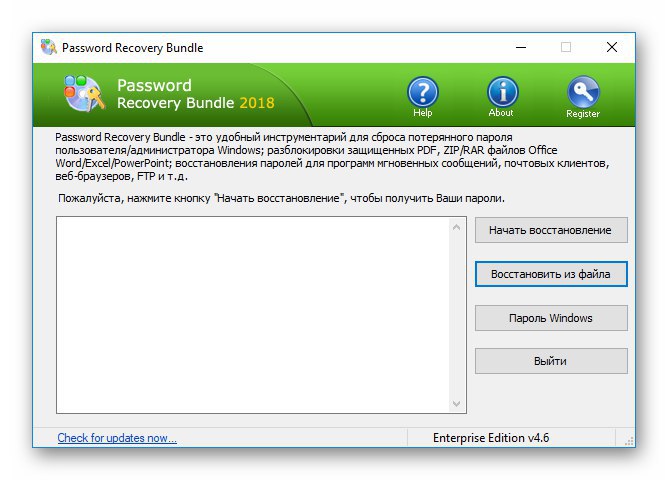
Task: Click the Password Recovery Bundle title text
Action: (x=132, y=48)
